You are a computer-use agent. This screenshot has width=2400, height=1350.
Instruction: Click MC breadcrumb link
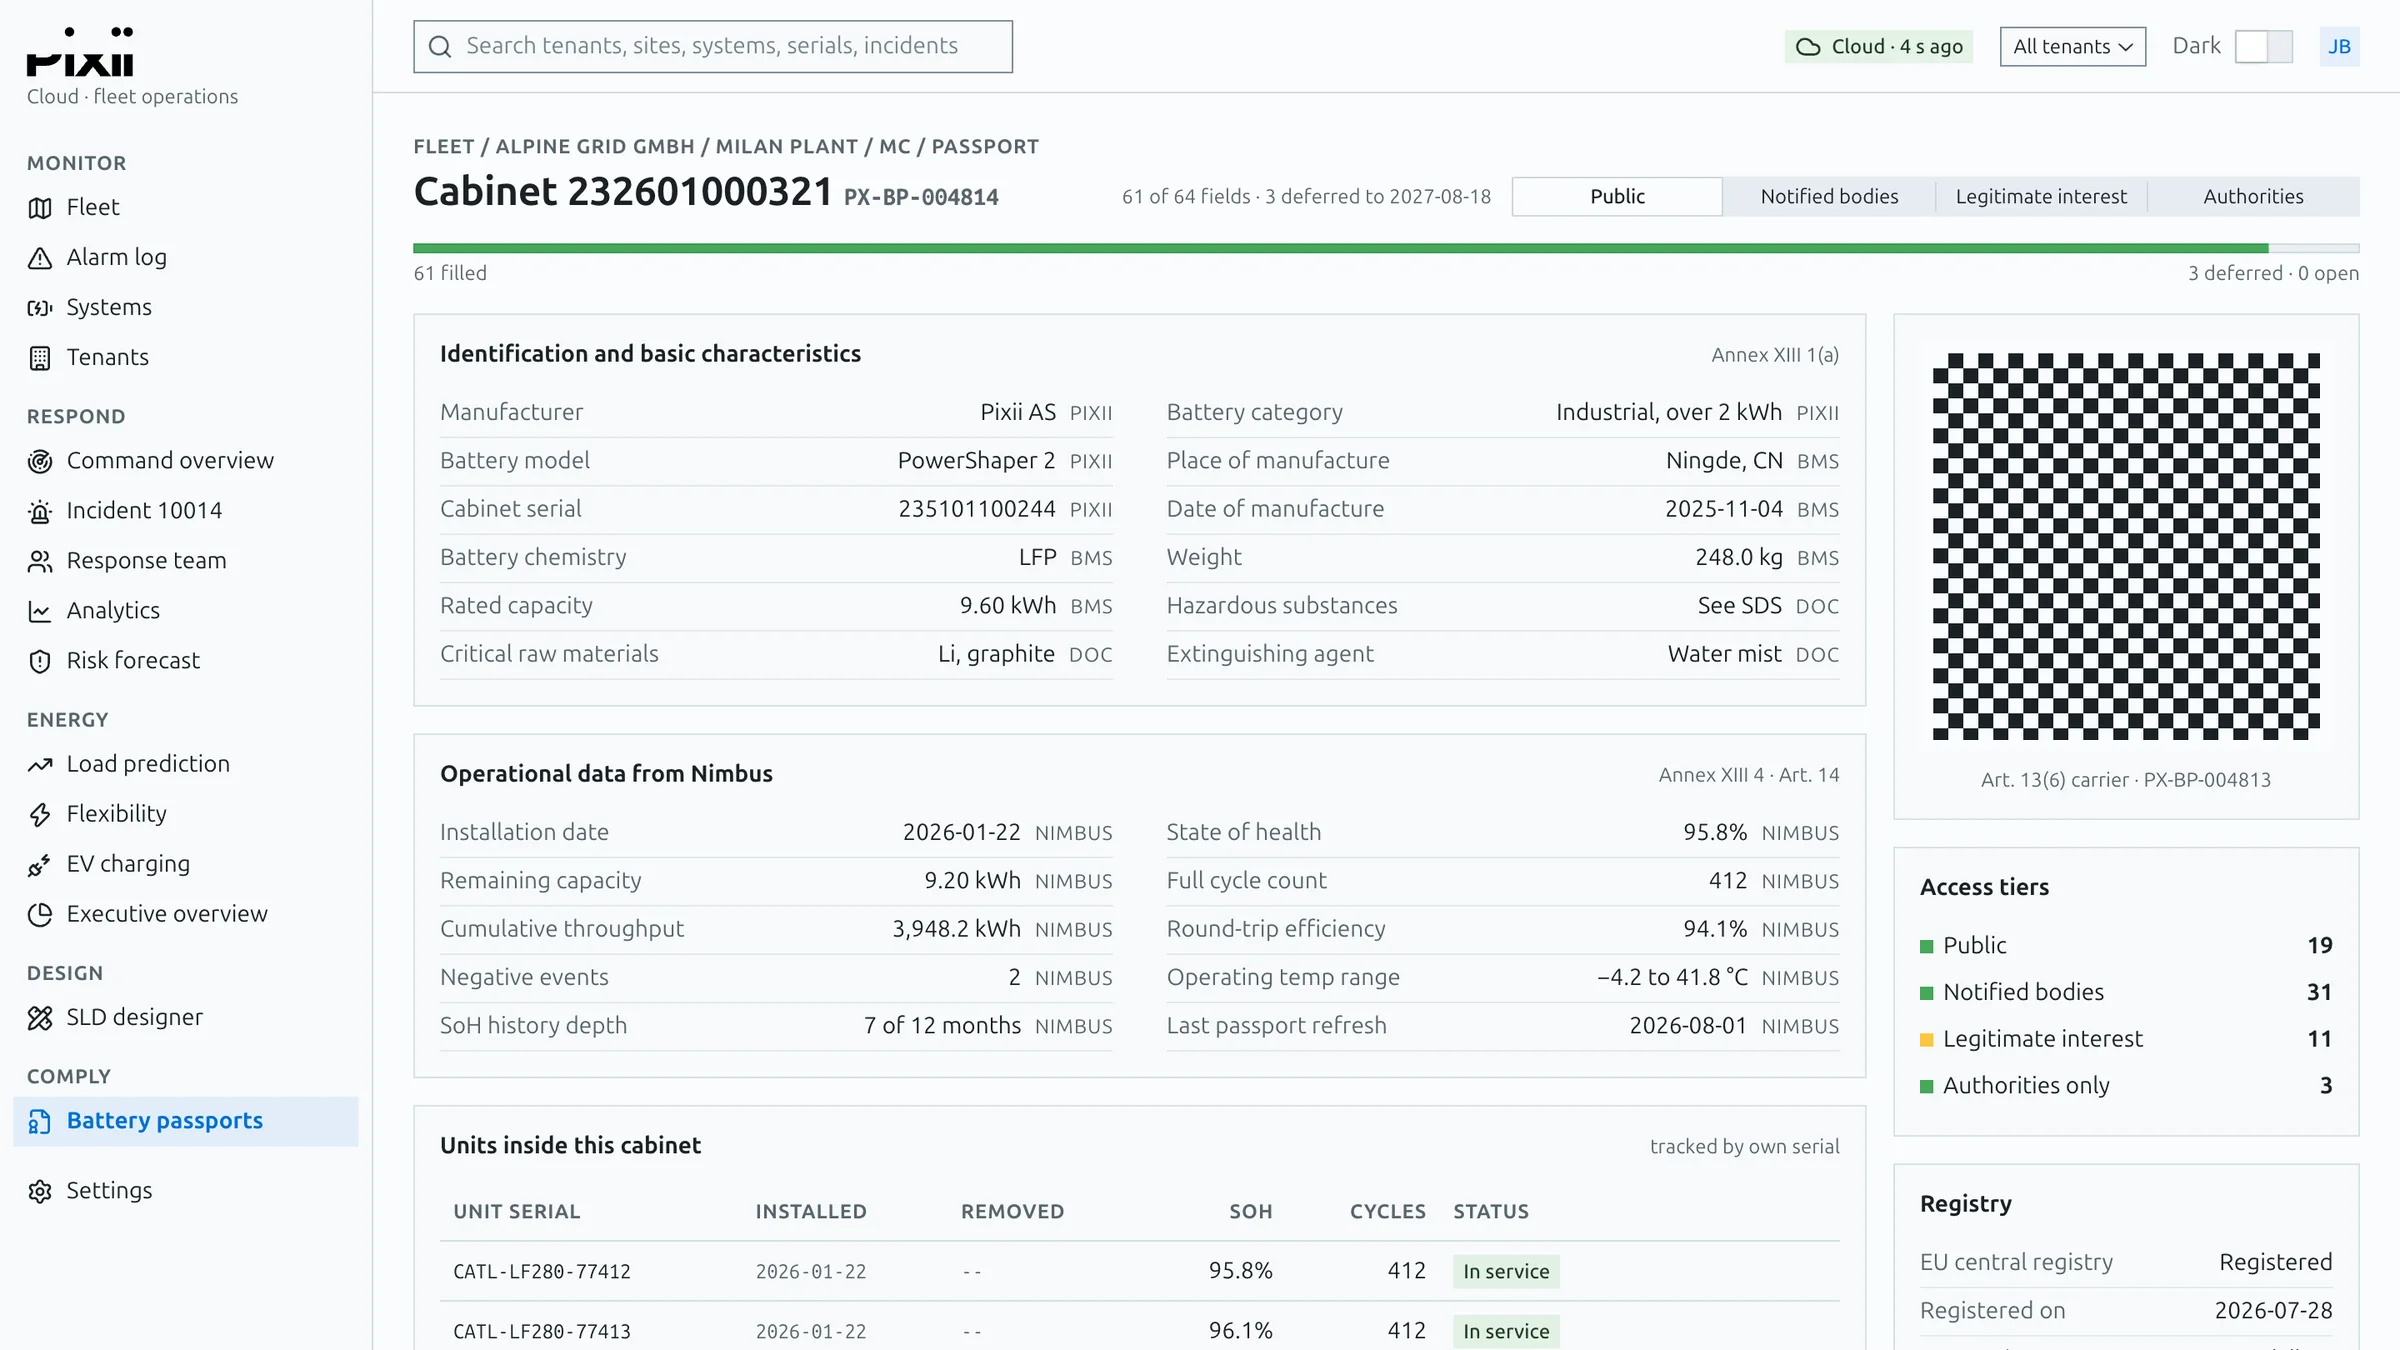[x=895, y=146]
